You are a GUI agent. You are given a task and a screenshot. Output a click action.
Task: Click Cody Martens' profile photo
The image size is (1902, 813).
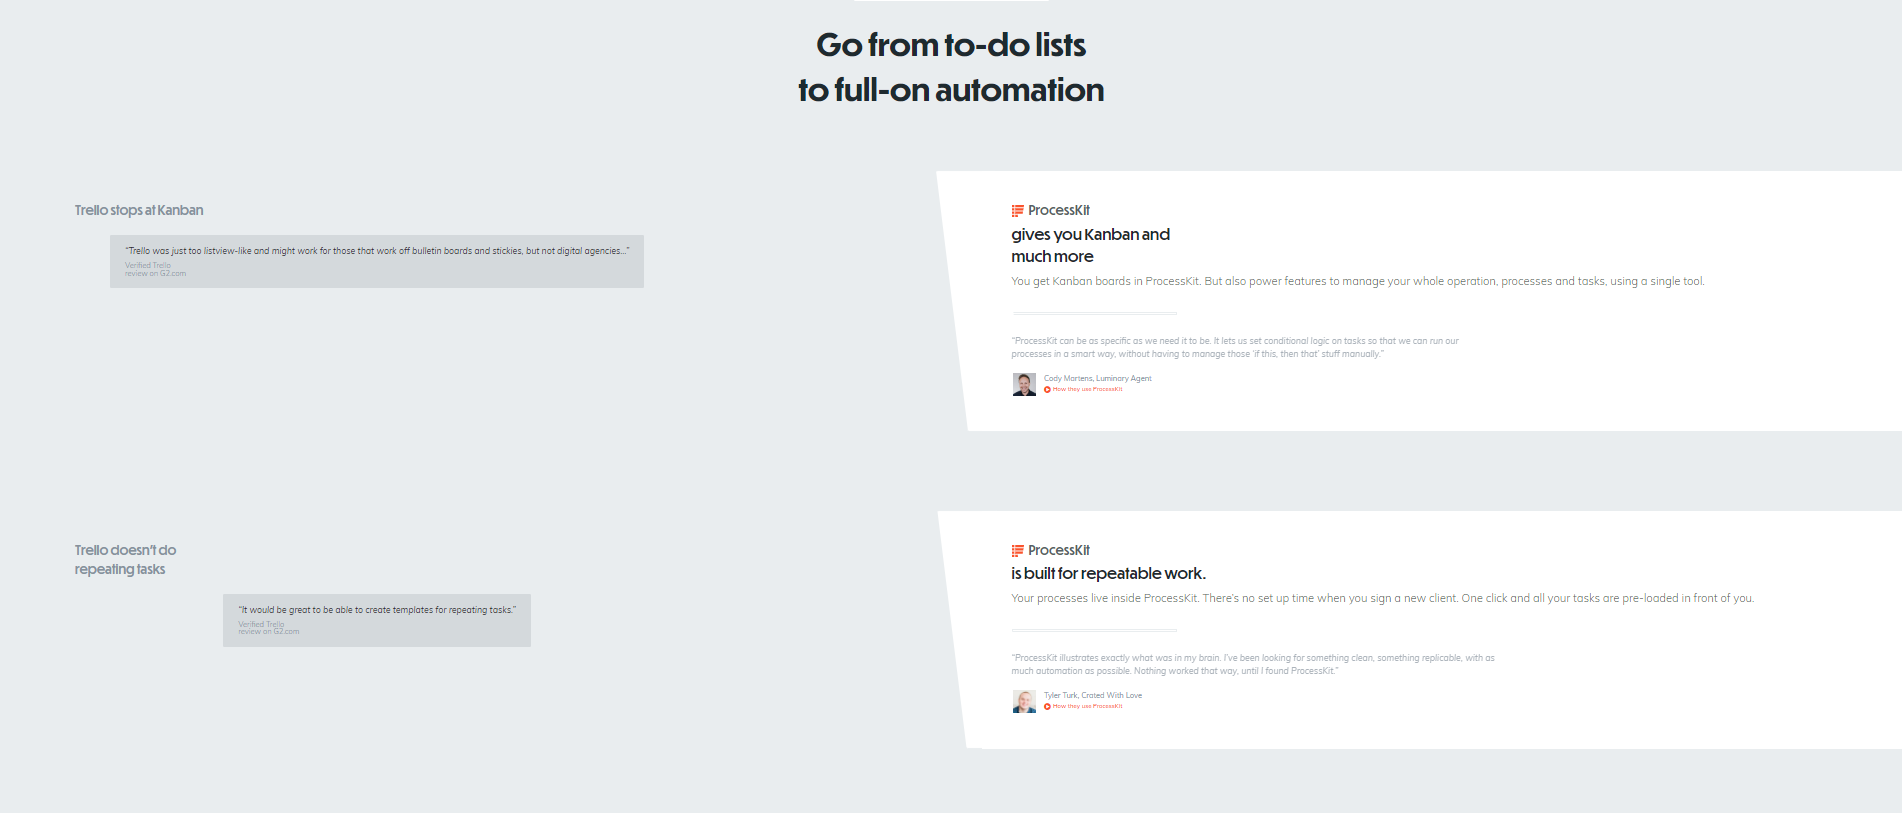point(1024,385)
